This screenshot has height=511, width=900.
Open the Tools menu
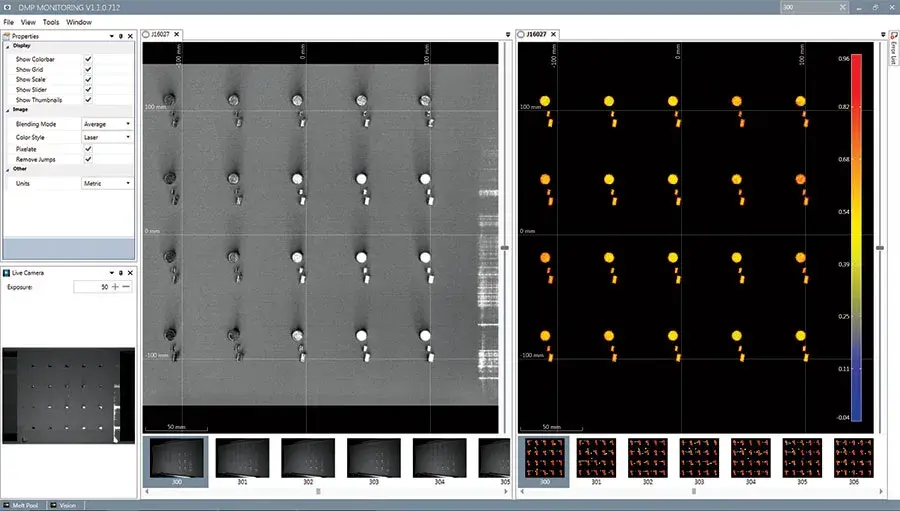[50, 22]
